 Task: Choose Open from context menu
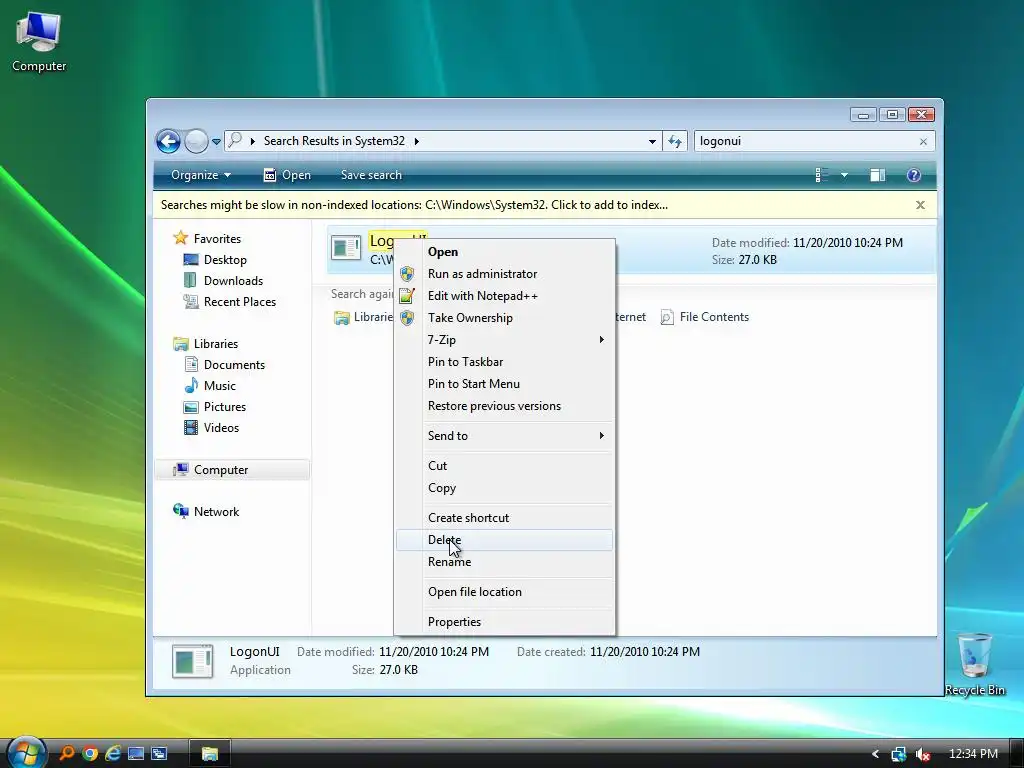[504, 252]
